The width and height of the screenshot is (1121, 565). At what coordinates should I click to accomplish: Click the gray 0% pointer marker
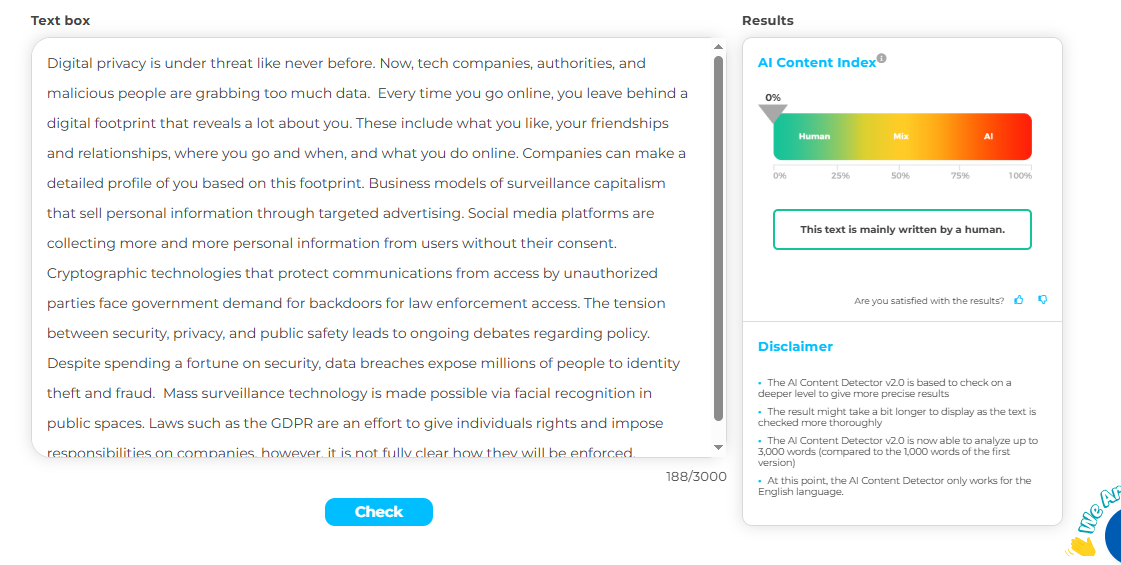pos(772,113)
